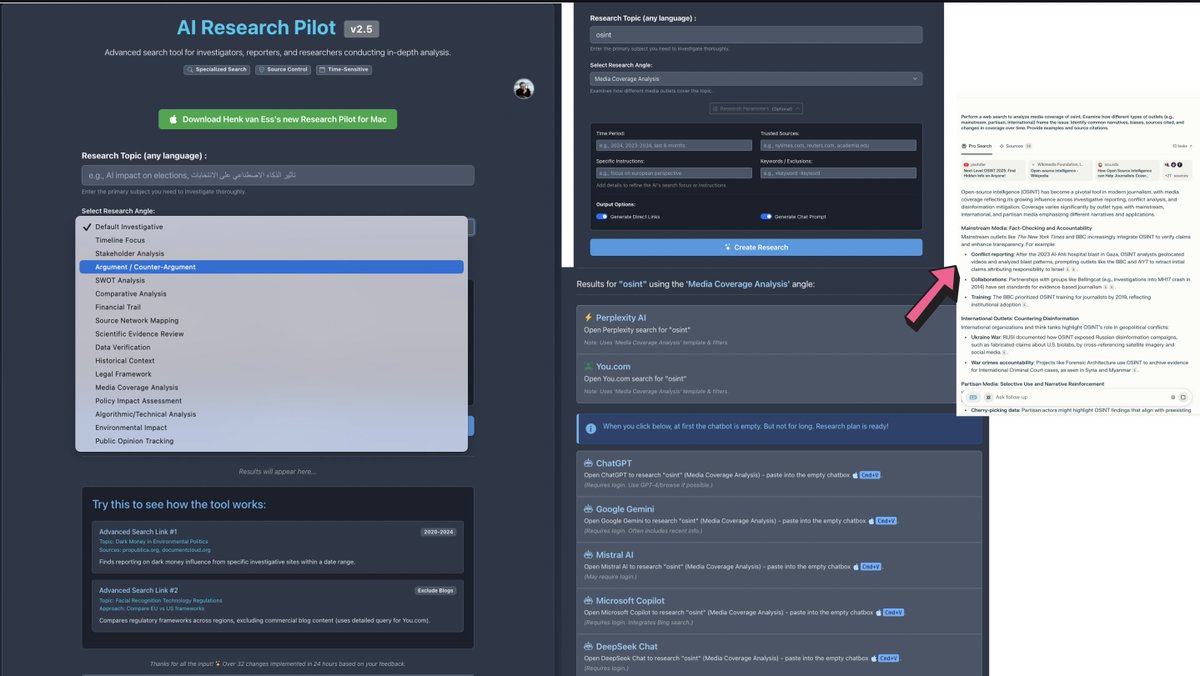Click the Perplexity AI lightning bolt icon
Image resolution: width=1200 pixels, height=676 pixels.
coord(588,318)
